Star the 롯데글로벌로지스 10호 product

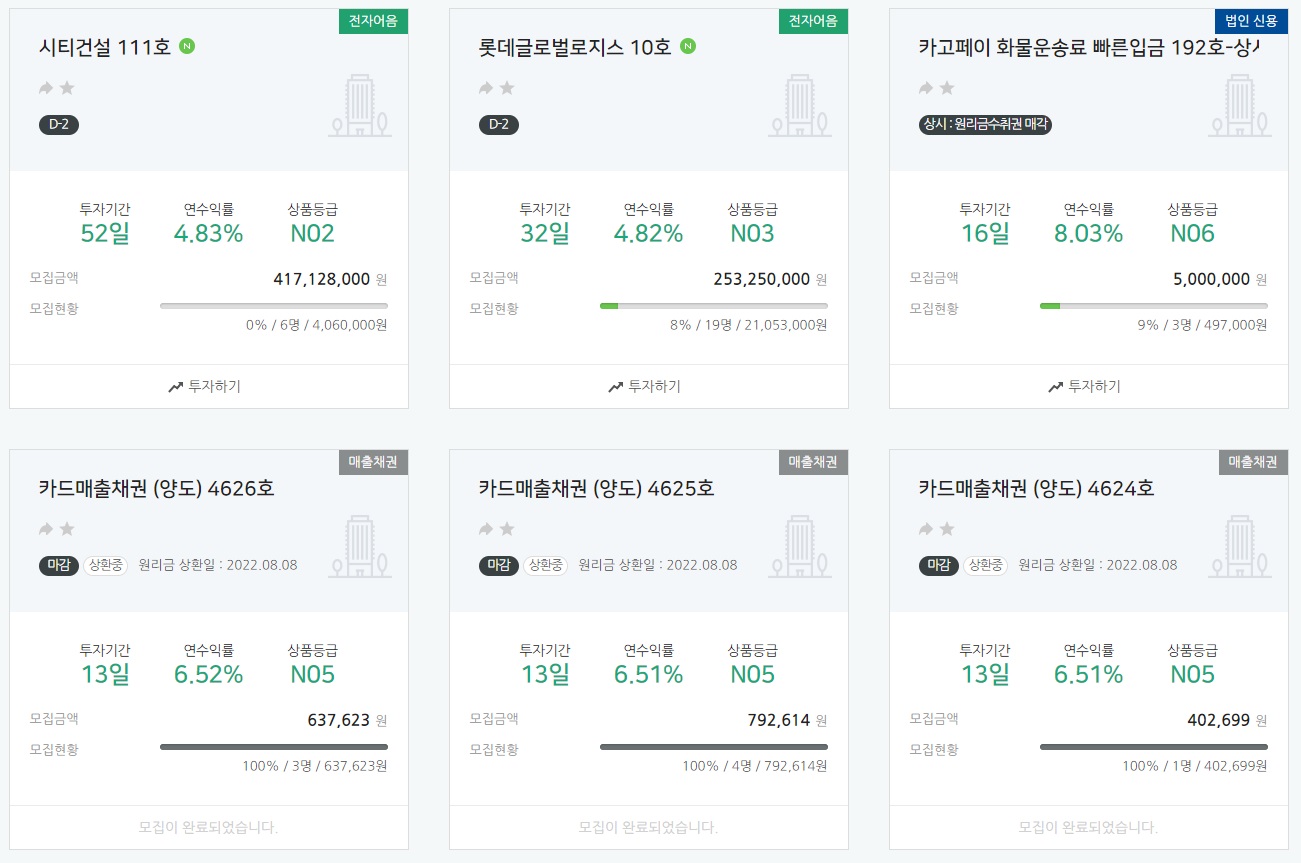[x=507, y=88]
